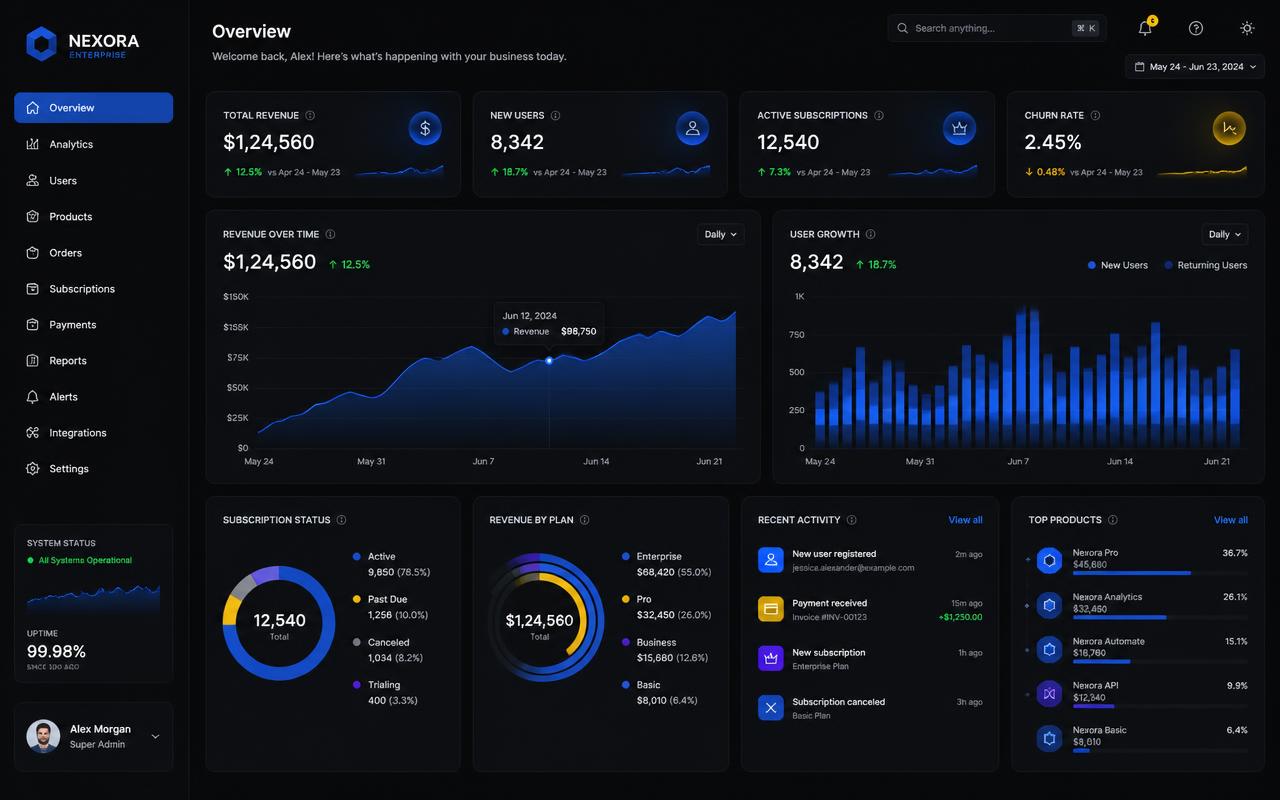
Task: Open Settings in the sidebar
Action: [93, 469]
